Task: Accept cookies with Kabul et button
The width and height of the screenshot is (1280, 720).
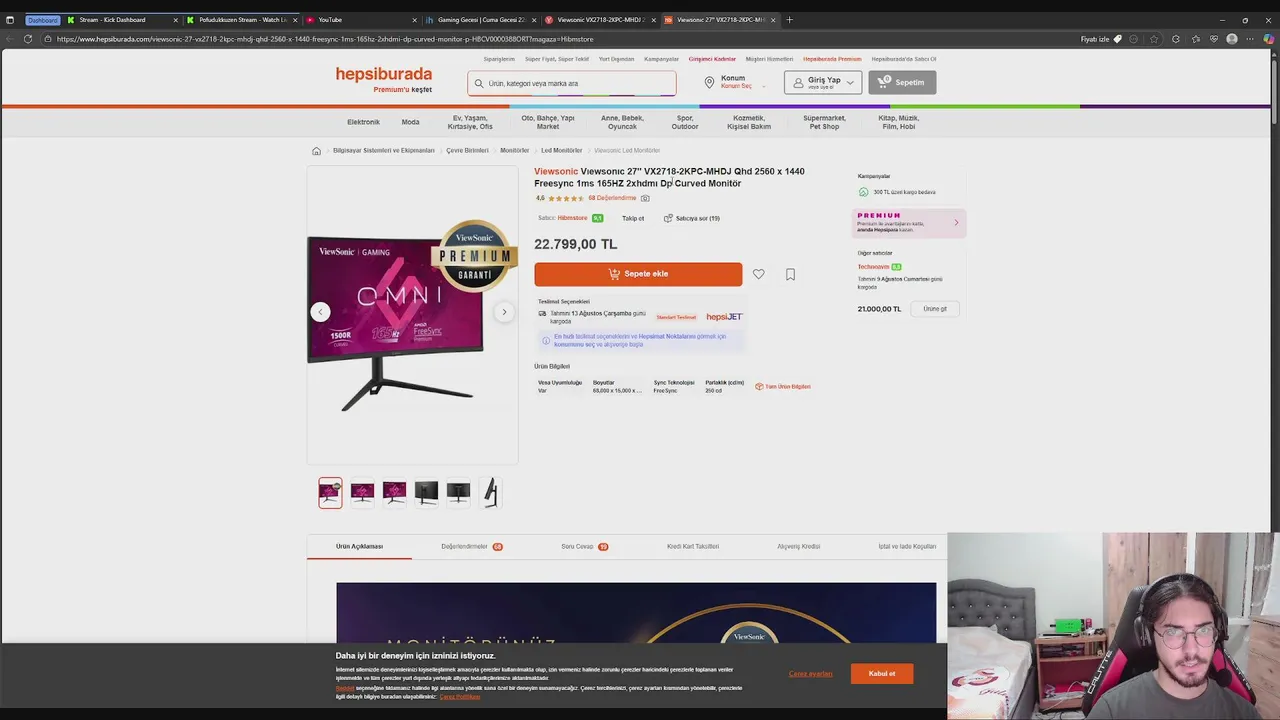Action: tap(882, 674)
